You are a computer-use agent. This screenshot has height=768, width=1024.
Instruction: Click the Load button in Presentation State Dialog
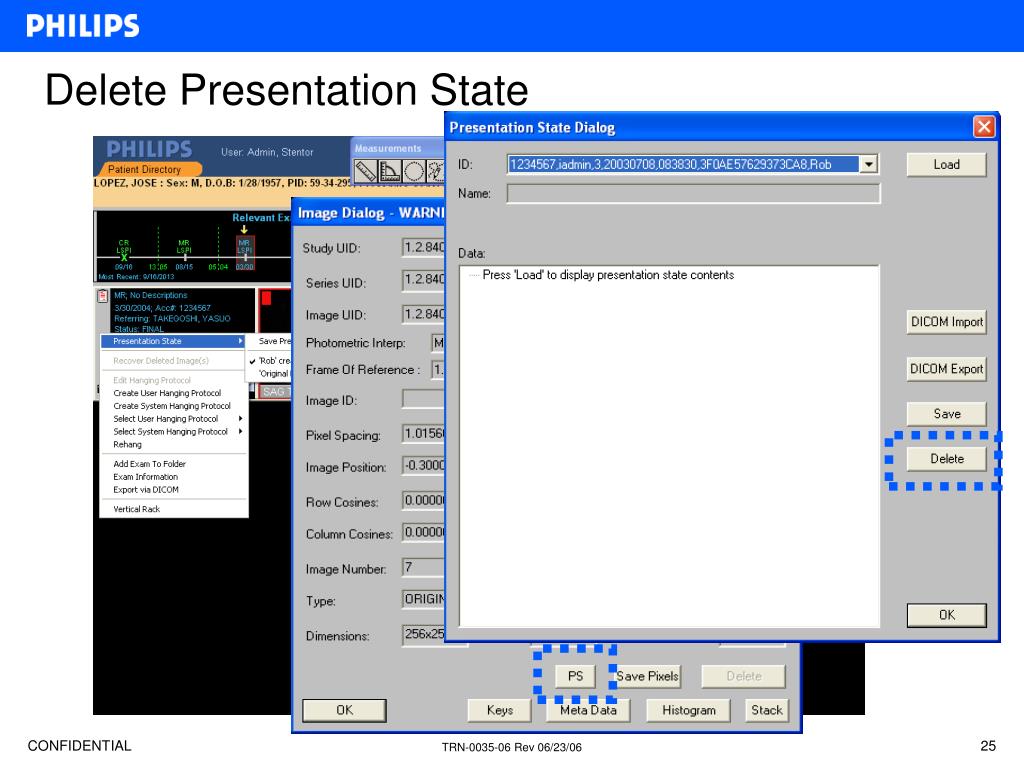946,165
